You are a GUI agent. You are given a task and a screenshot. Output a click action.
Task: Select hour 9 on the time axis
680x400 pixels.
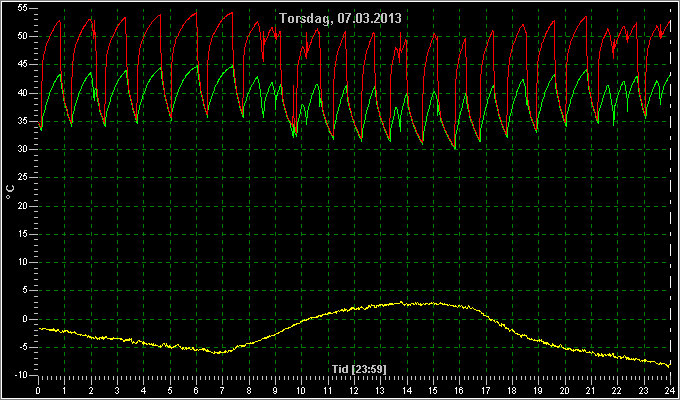click(x=275, y=391)
